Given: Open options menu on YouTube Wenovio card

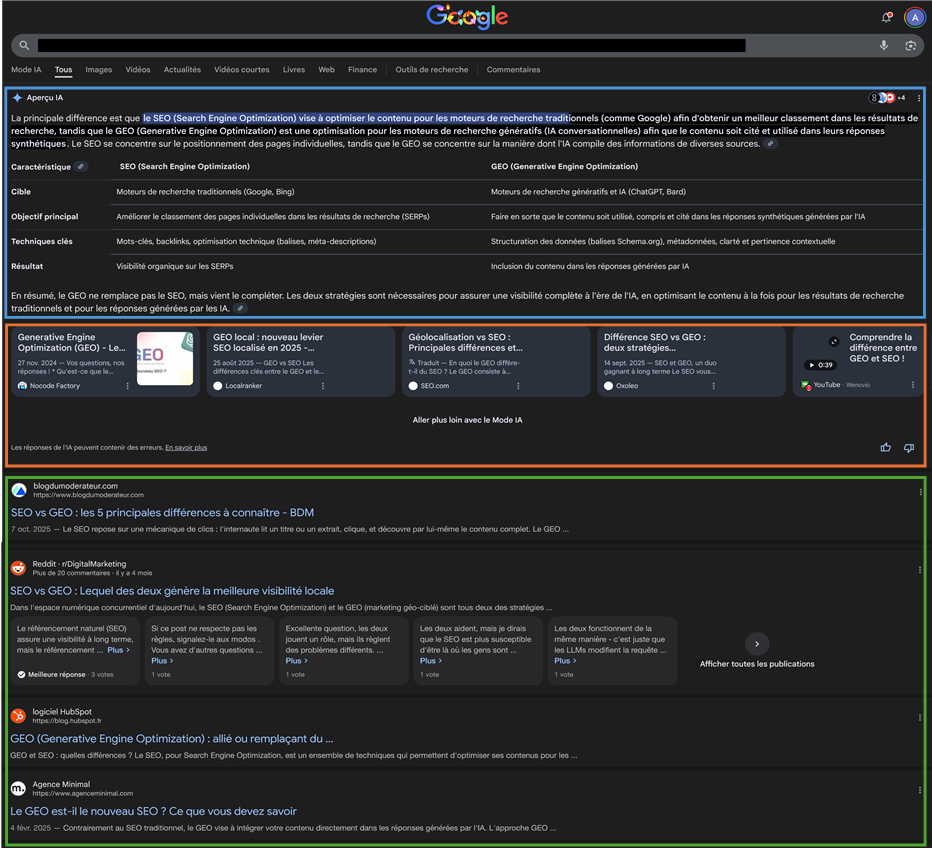Looking at the screenshot, I should point(913,385).
